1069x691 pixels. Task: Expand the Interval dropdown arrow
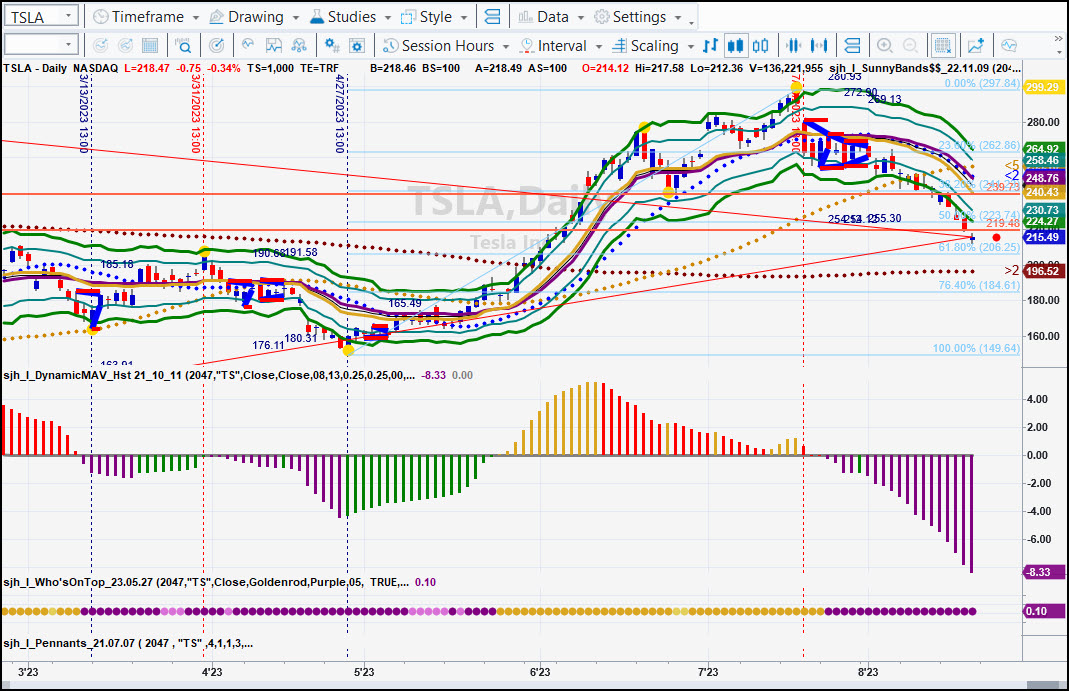599,46
